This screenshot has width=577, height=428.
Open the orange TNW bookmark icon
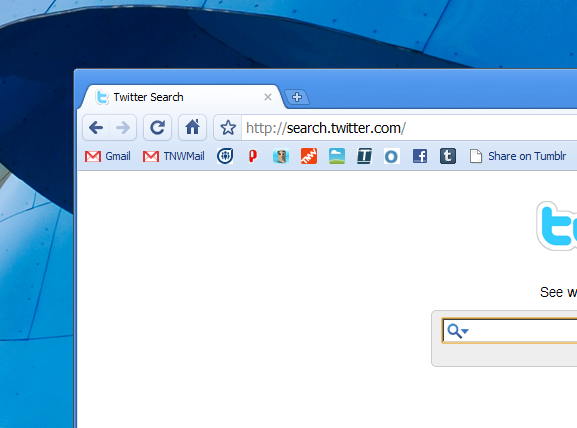point(309,156)
